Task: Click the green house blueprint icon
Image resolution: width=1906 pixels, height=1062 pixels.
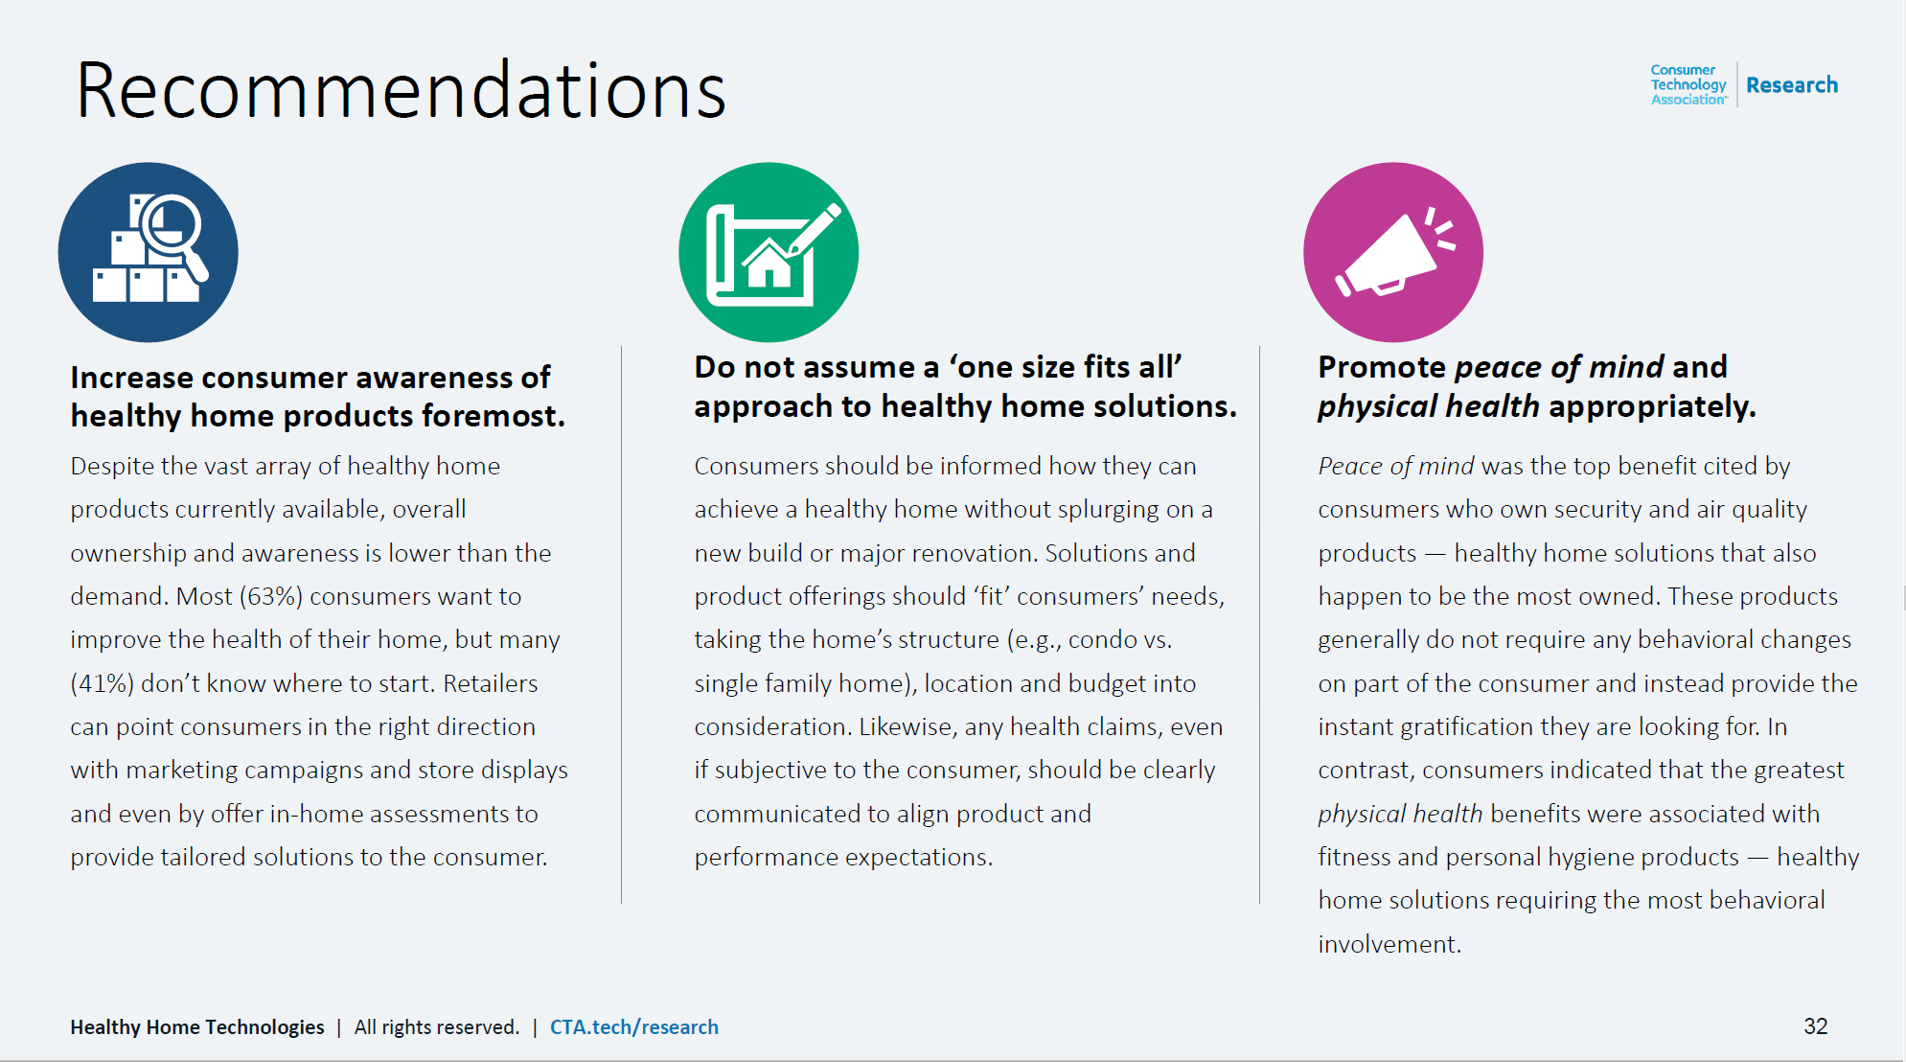Action: [768, 253]
